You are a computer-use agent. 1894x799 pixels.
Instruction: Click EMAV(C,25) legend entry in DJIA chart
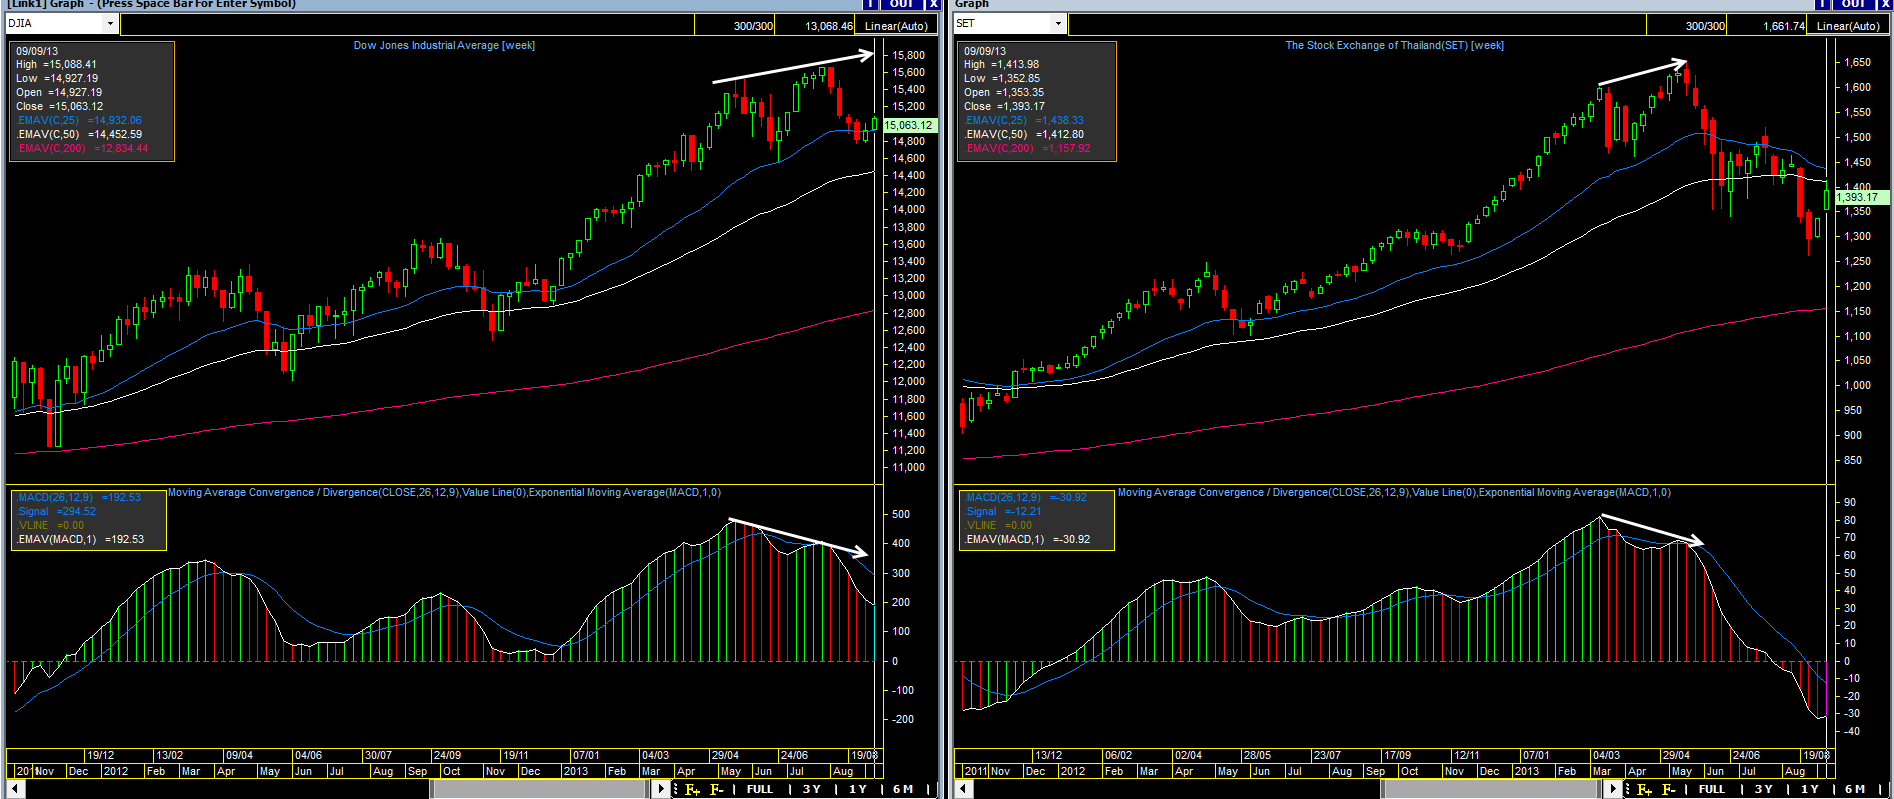pyautogui.click(x=79, y=120)
